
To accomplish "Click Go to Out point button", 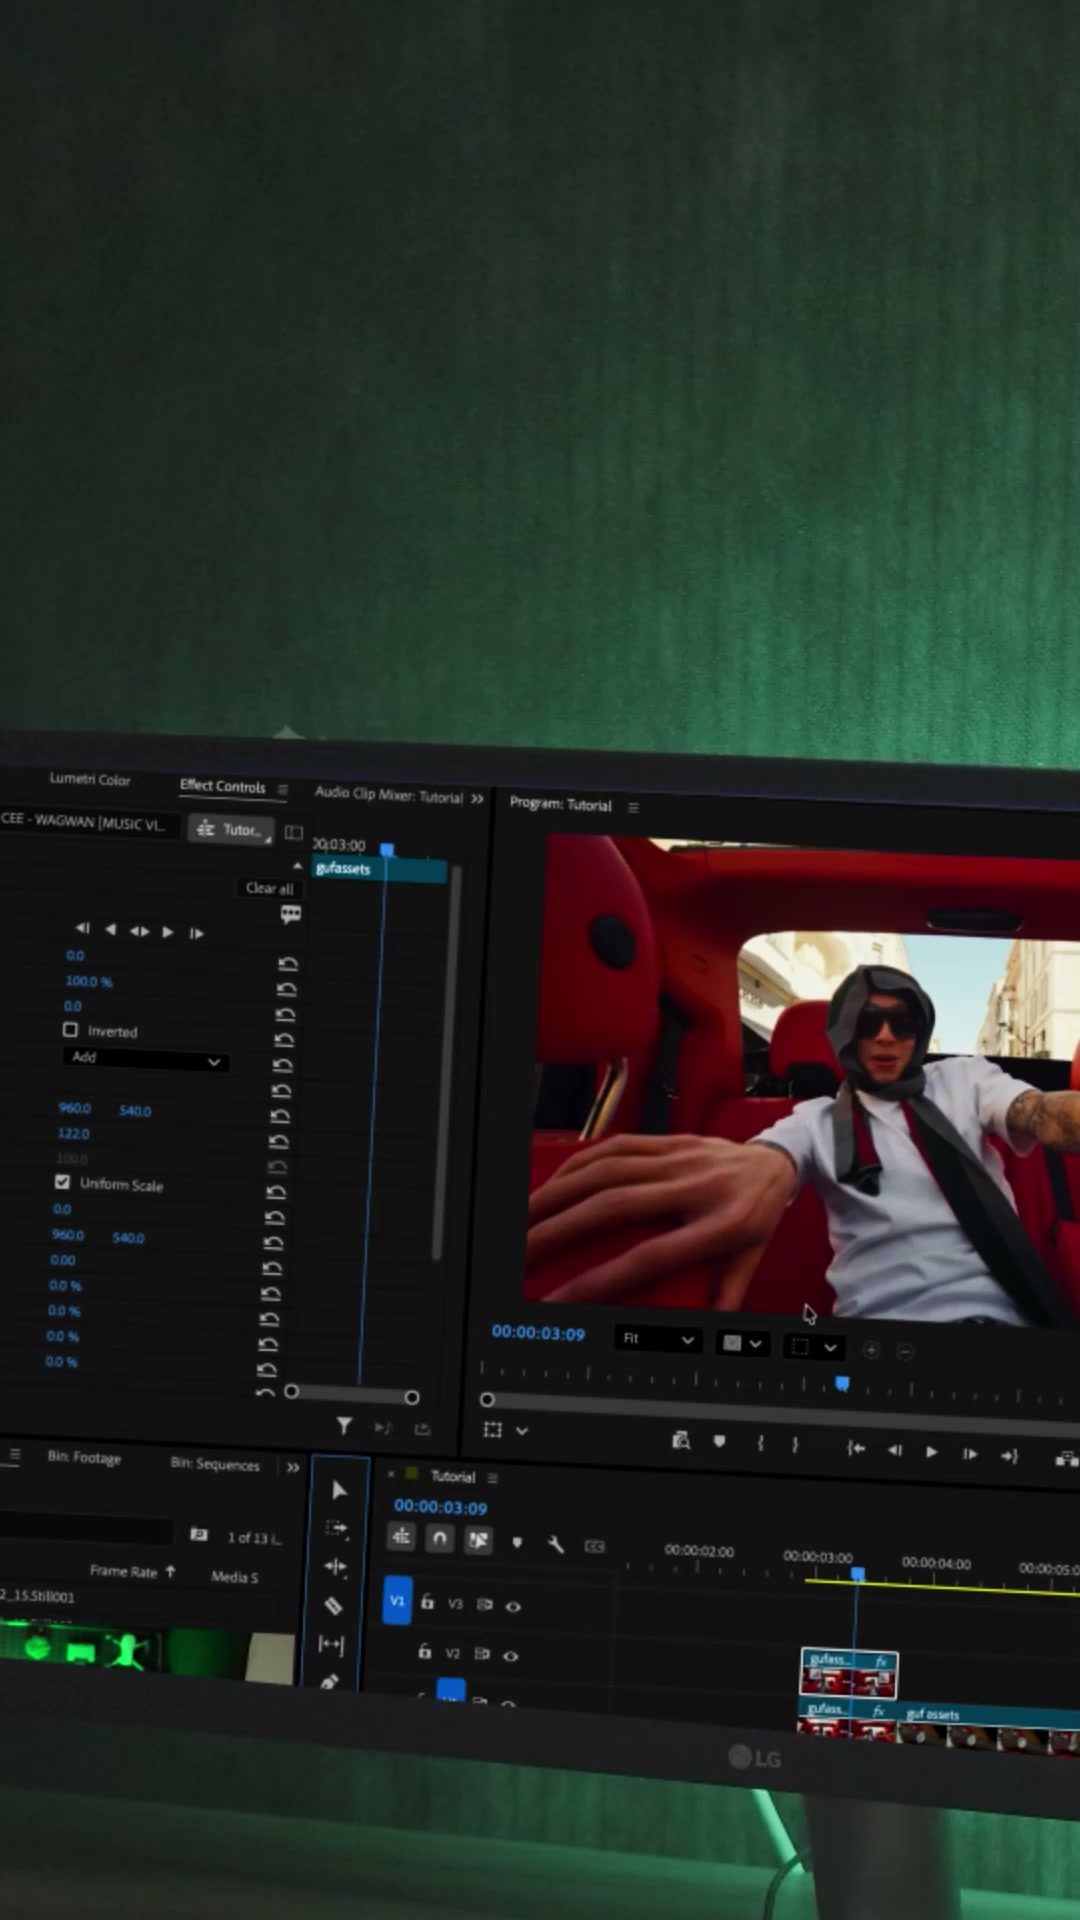I will pyautogui.click(x=1009, y=1455).
